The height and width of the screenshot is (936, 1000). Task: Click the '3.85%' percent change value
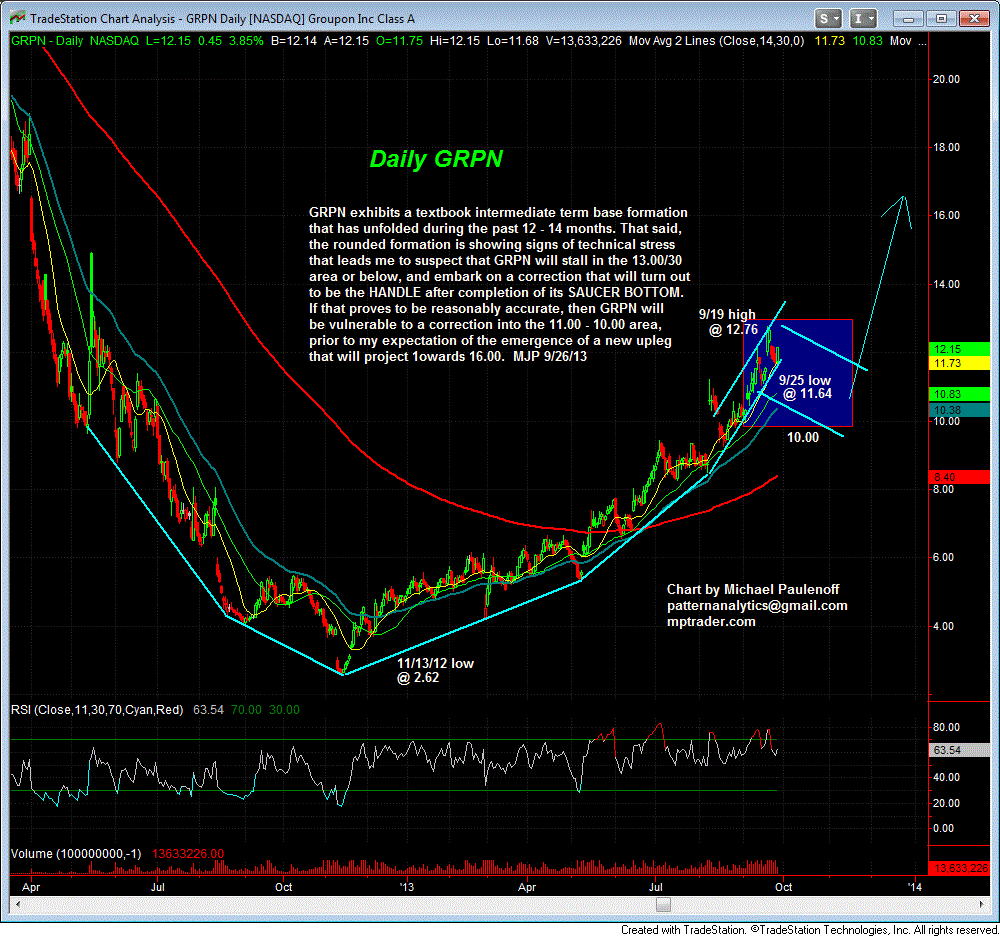point(247,41)
